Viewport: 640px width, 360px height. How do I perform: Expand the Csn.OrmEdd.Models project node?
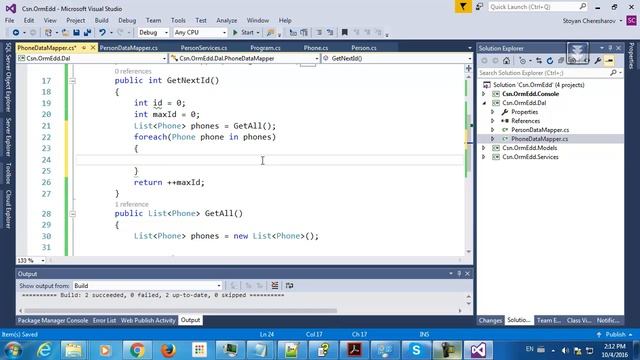point(484,148)
